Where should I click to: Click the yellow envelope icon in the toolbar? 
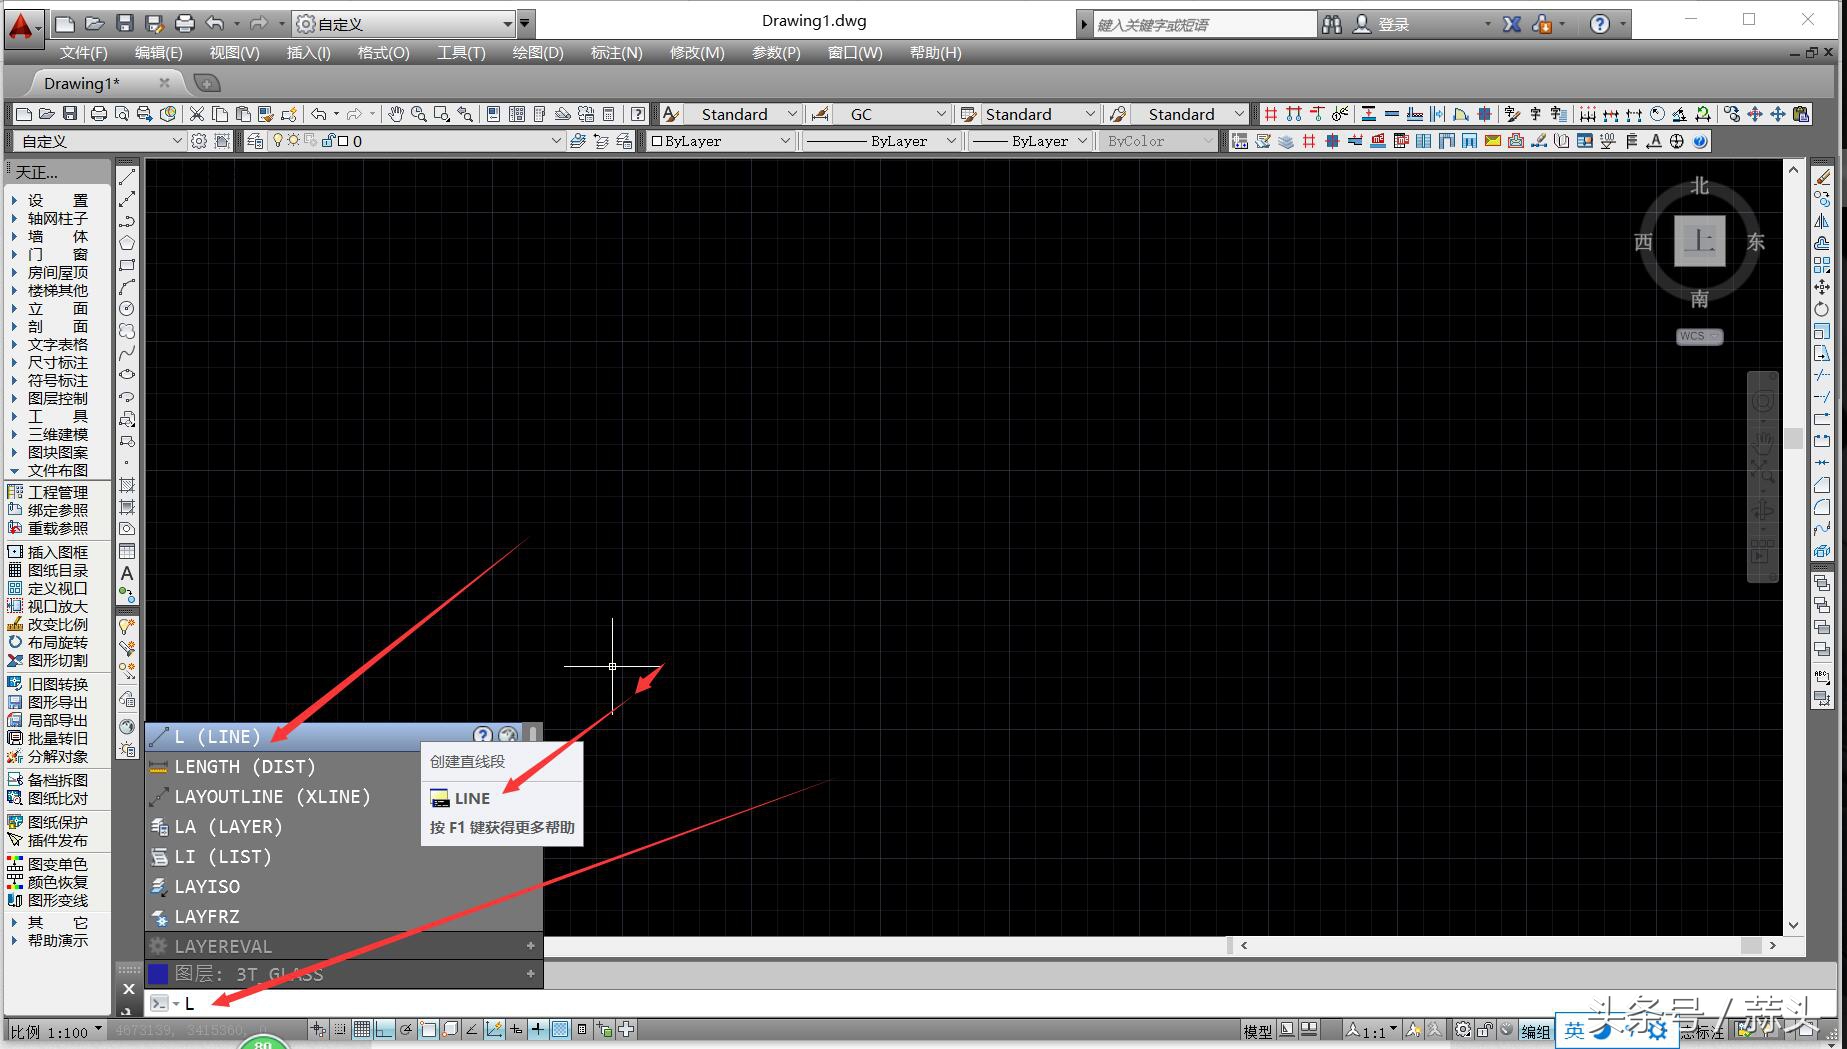(1493, 141)
